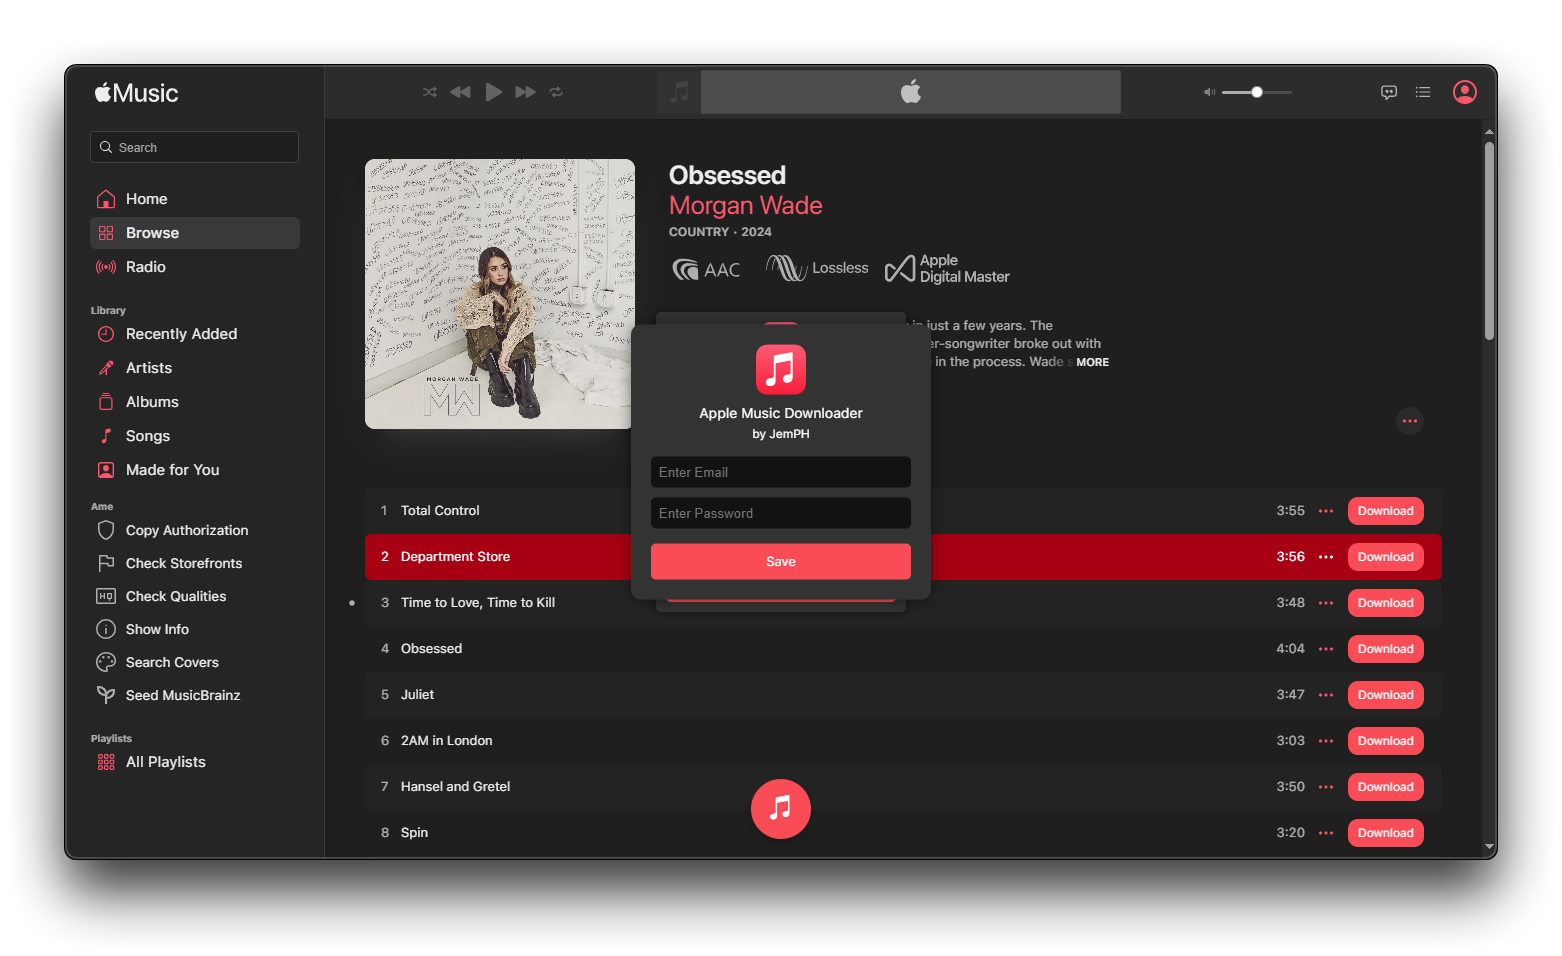Screen dimensions: 1562x956
Task: Open lyrics panel icon
Action: (x=1389, y=92)
